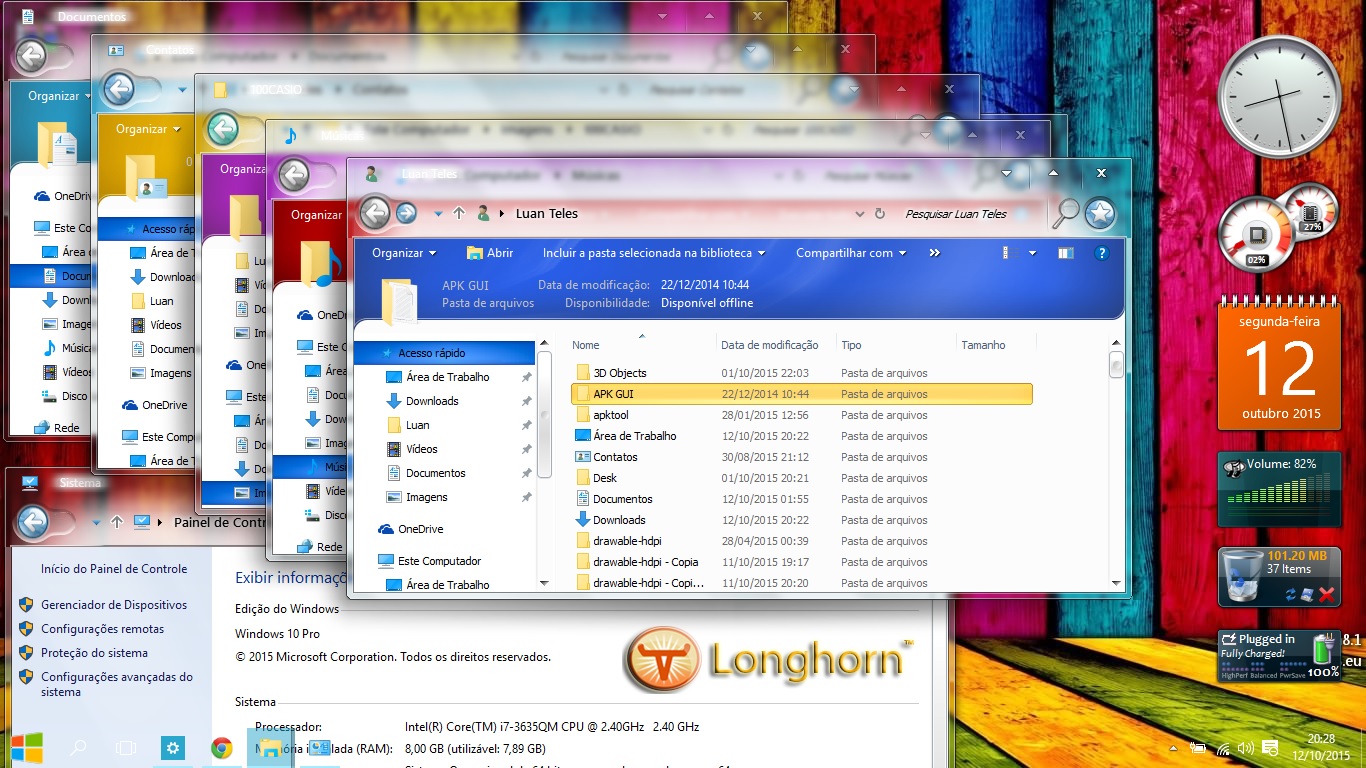Go back in the Contatos window
The width and height of the screenshot is (1366, 768).
[118, 89]
